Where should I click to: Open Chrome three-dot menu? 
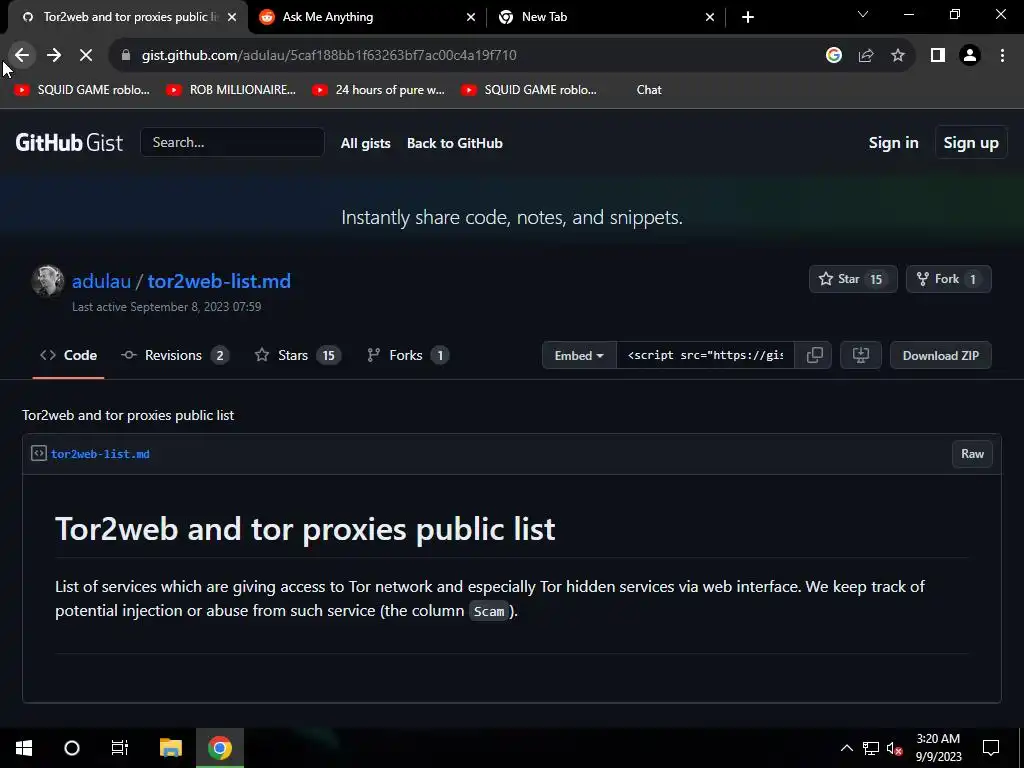pos(1002,56)
